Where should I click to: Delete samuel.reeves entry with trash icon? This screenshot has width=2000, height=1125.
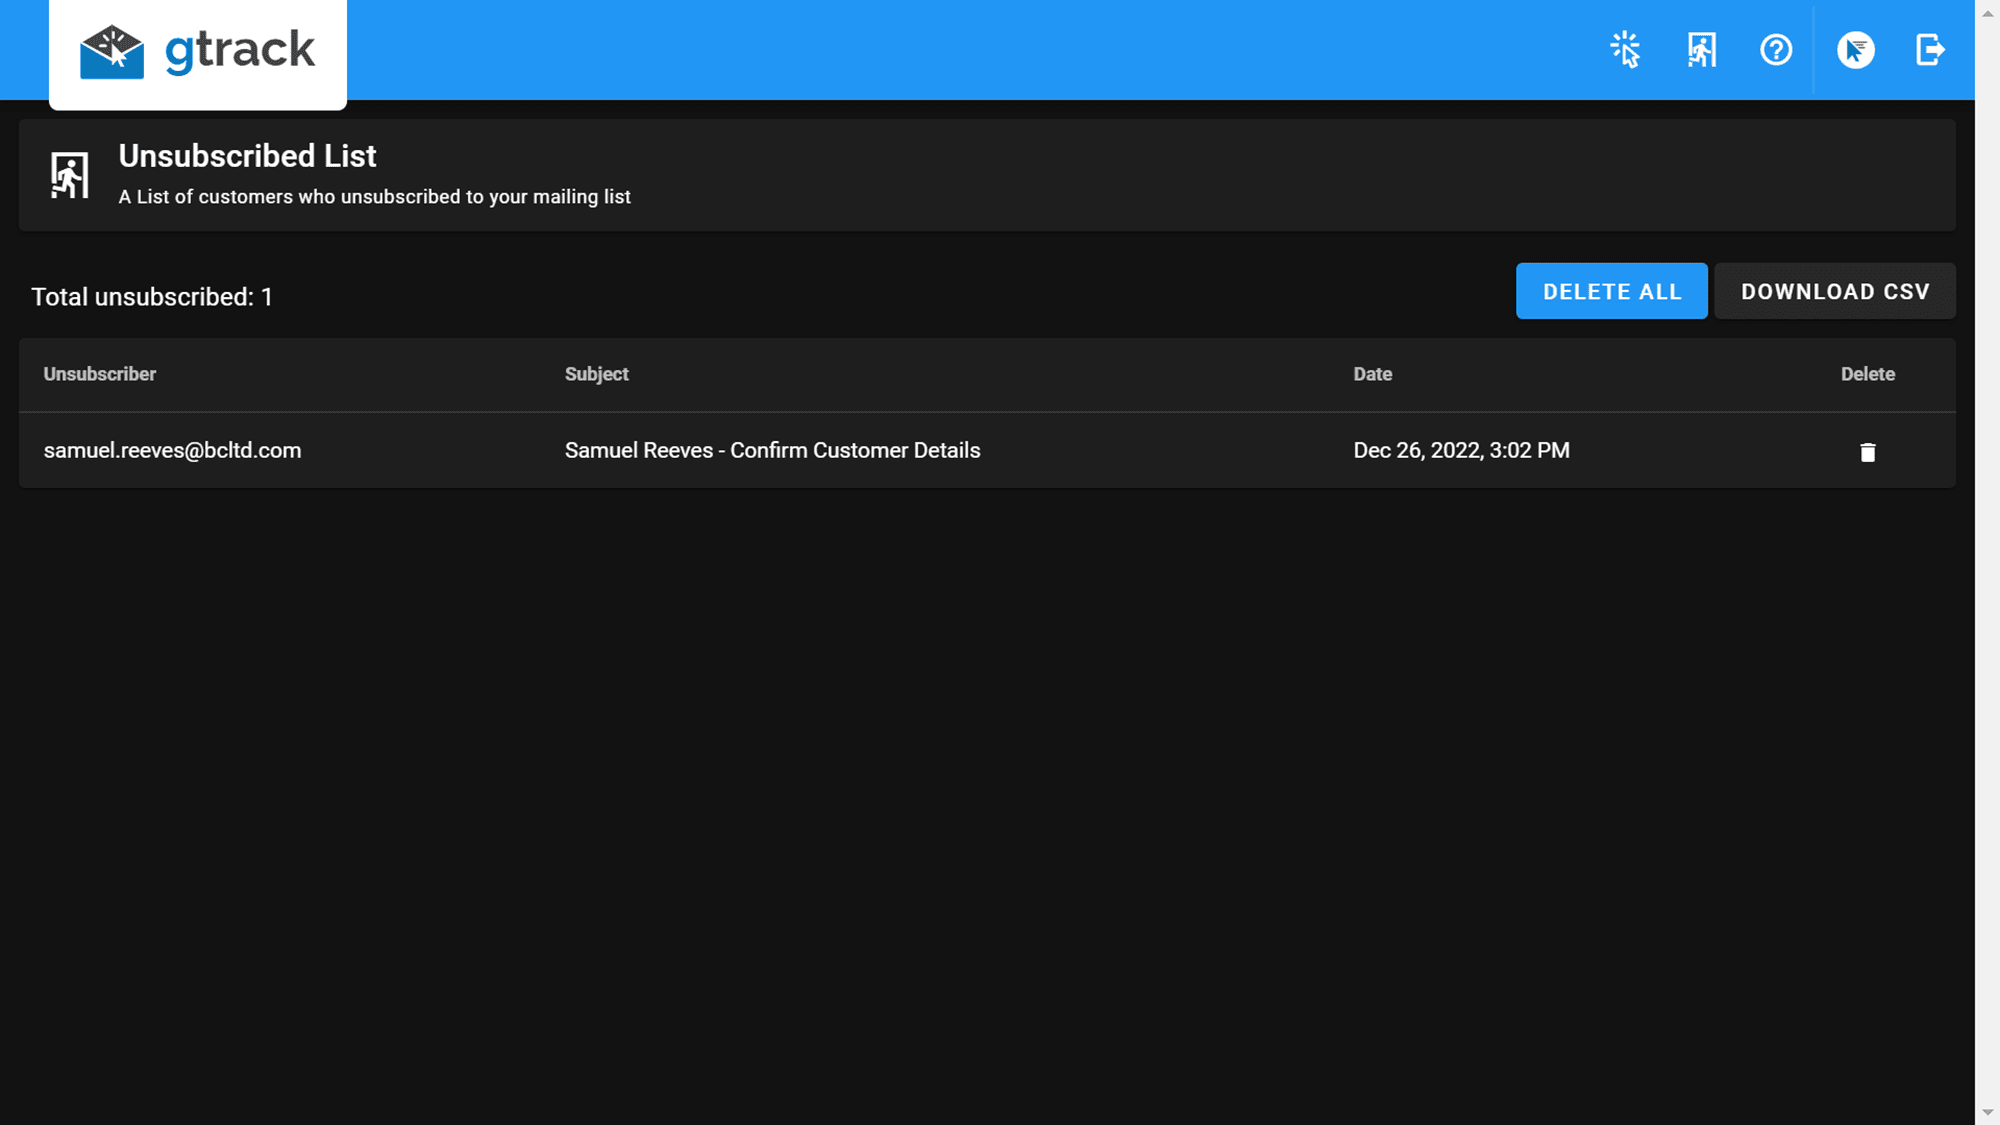[x=1867, y=452]
